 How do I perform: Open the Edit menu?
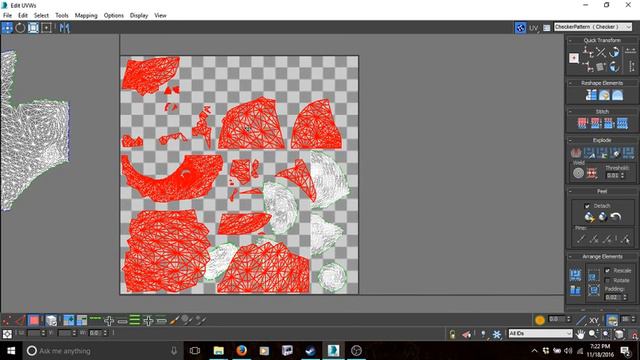point(23,16)
